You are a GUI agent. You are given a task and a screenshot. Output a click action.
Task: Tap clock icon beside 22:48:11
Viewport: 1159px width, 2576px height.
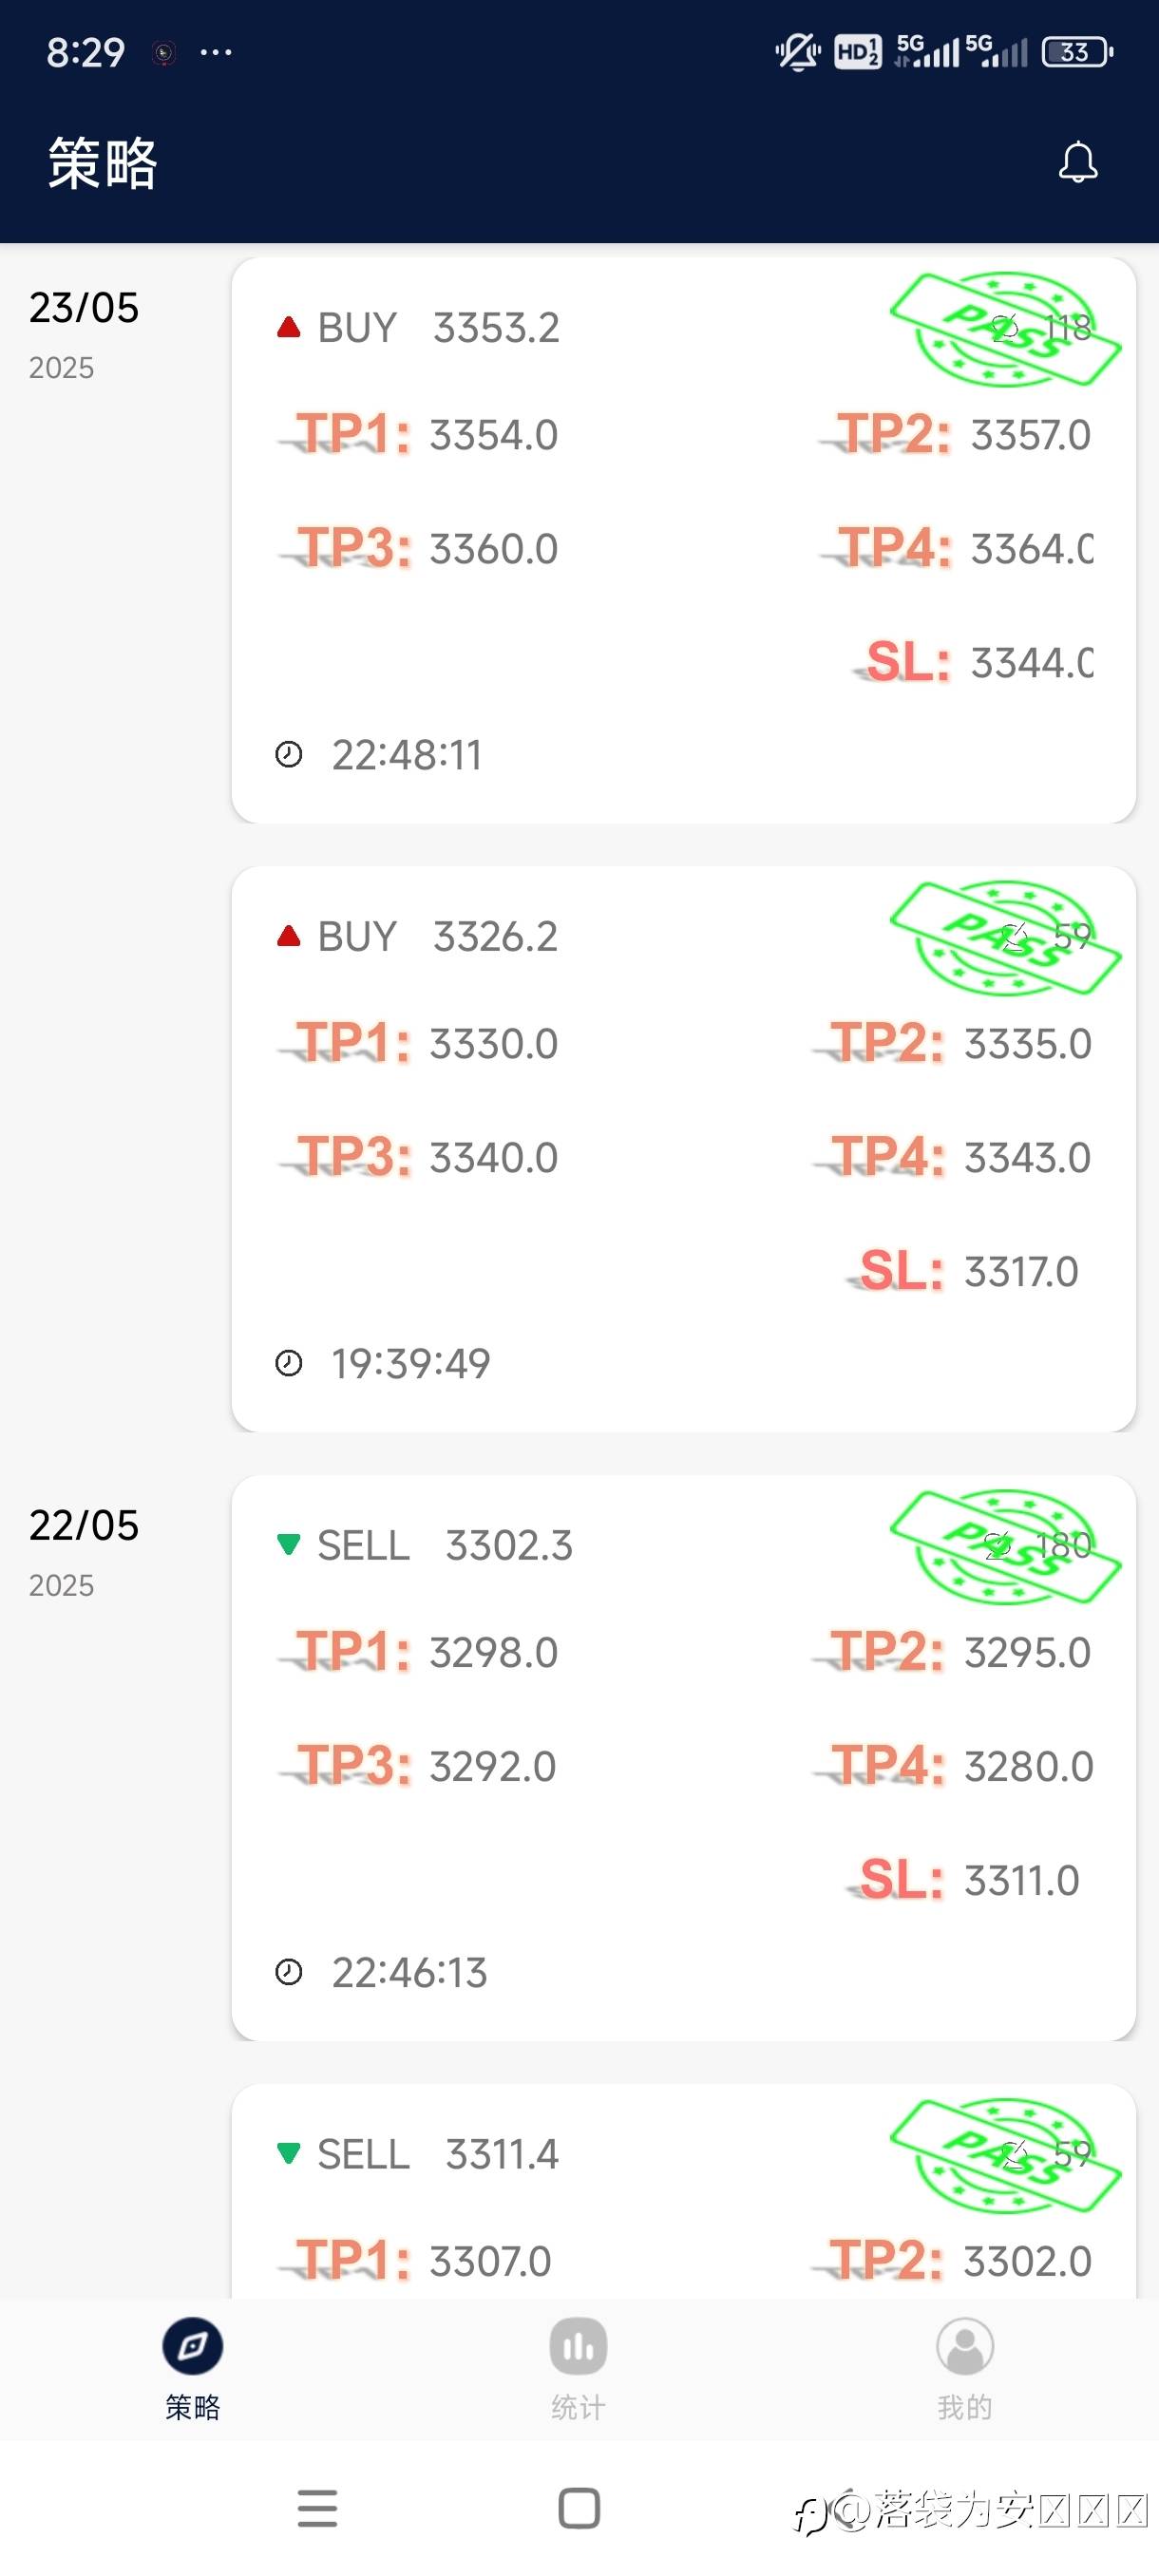[x=289, y=754]
